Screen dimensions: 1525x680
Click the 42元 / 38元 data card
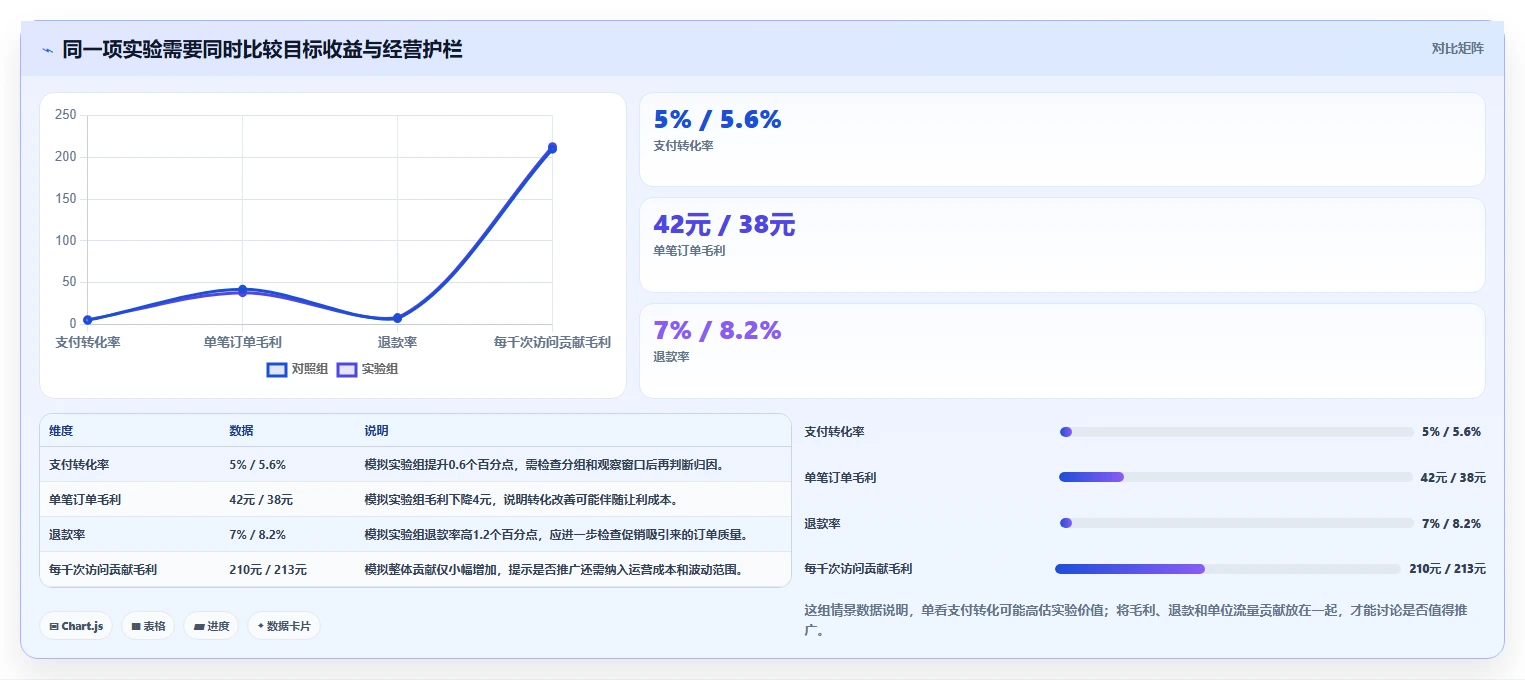(x=1062, y=245)
